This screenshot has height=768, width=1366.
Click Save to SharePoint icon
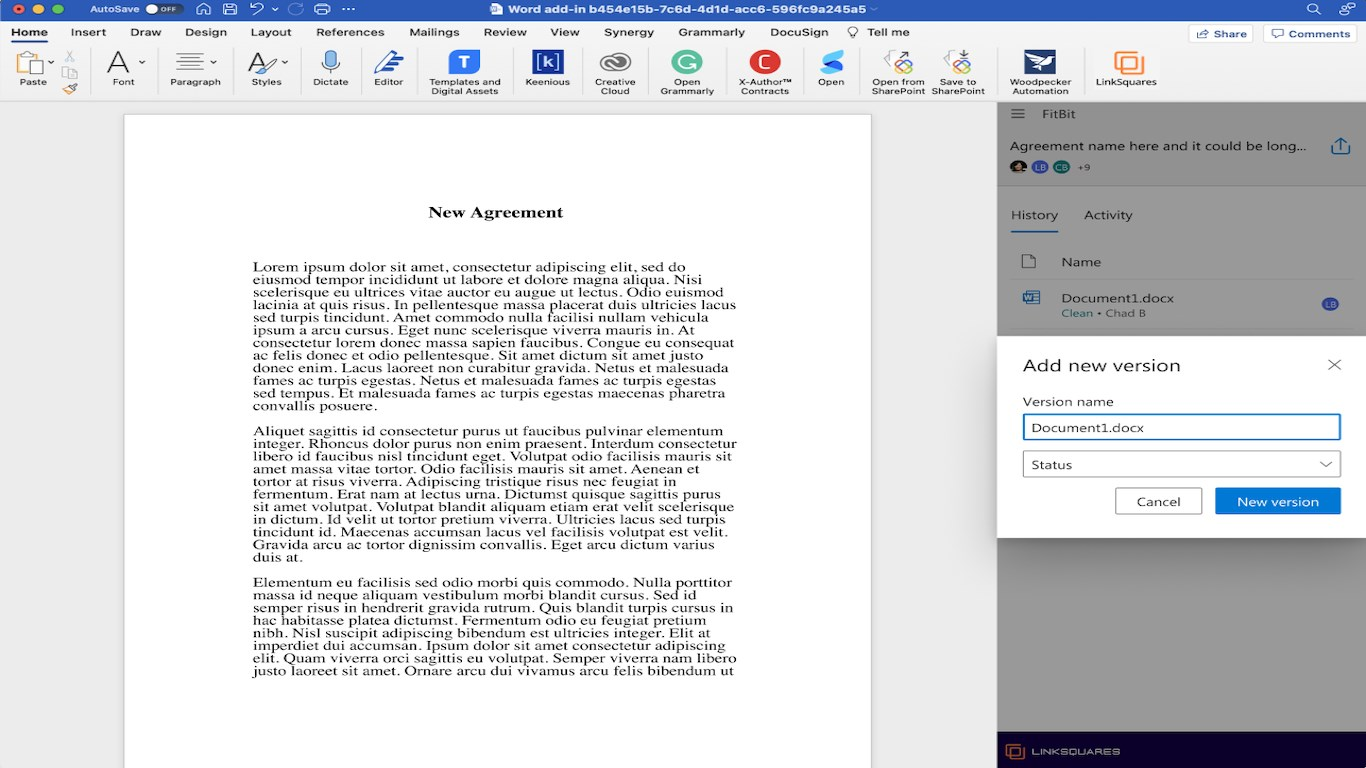click(957, 64)
